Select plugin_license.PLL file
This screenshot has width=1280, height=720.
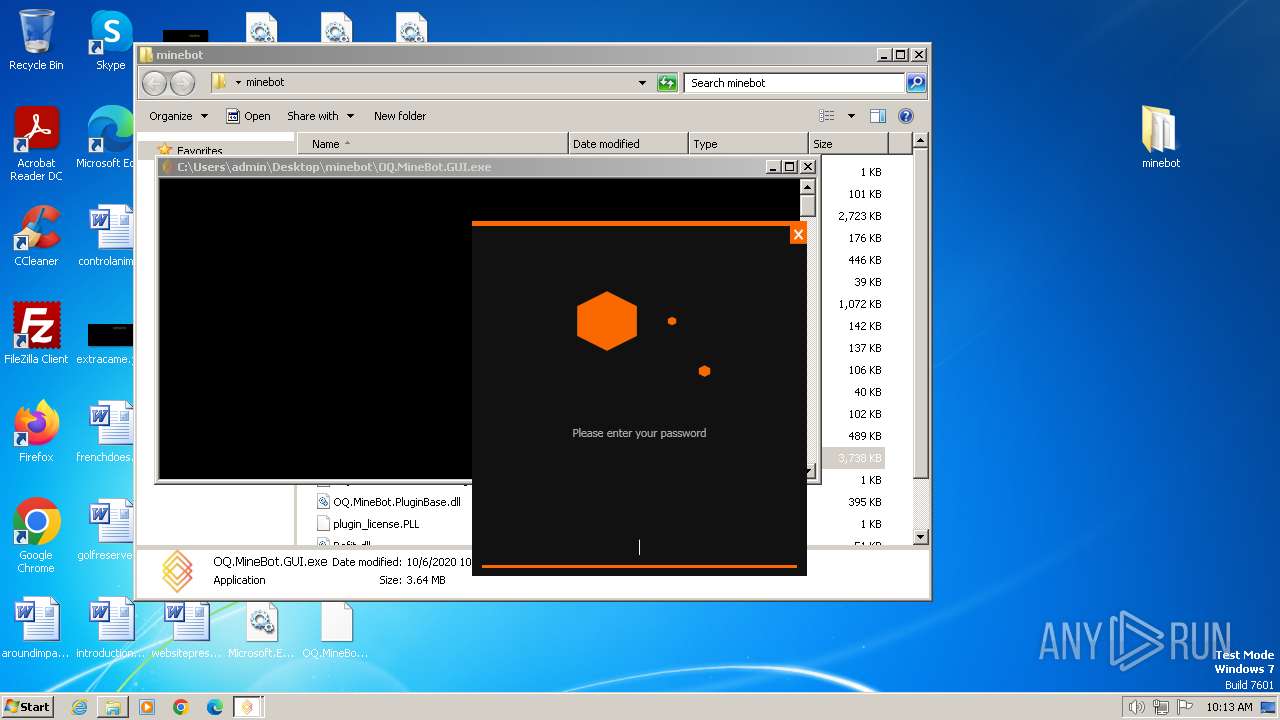[x=368, y=524]
